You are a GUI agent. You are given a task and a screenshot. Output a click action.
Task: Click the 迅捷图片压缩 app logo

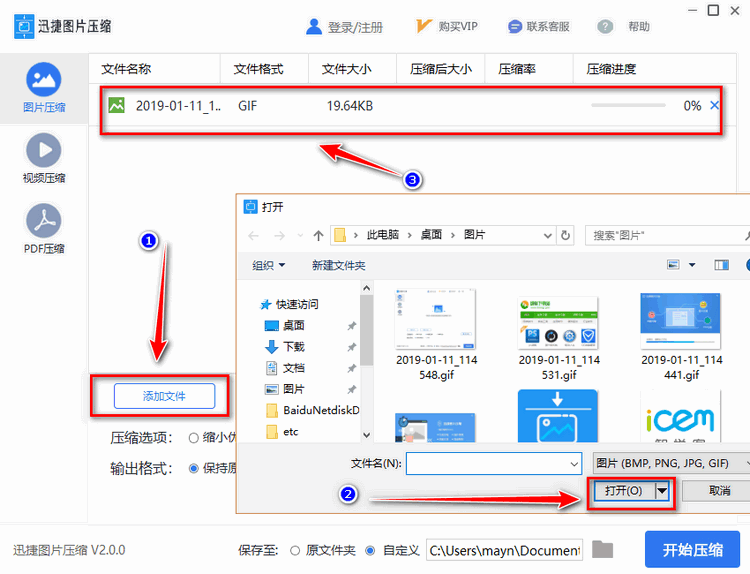click(24, 26)
